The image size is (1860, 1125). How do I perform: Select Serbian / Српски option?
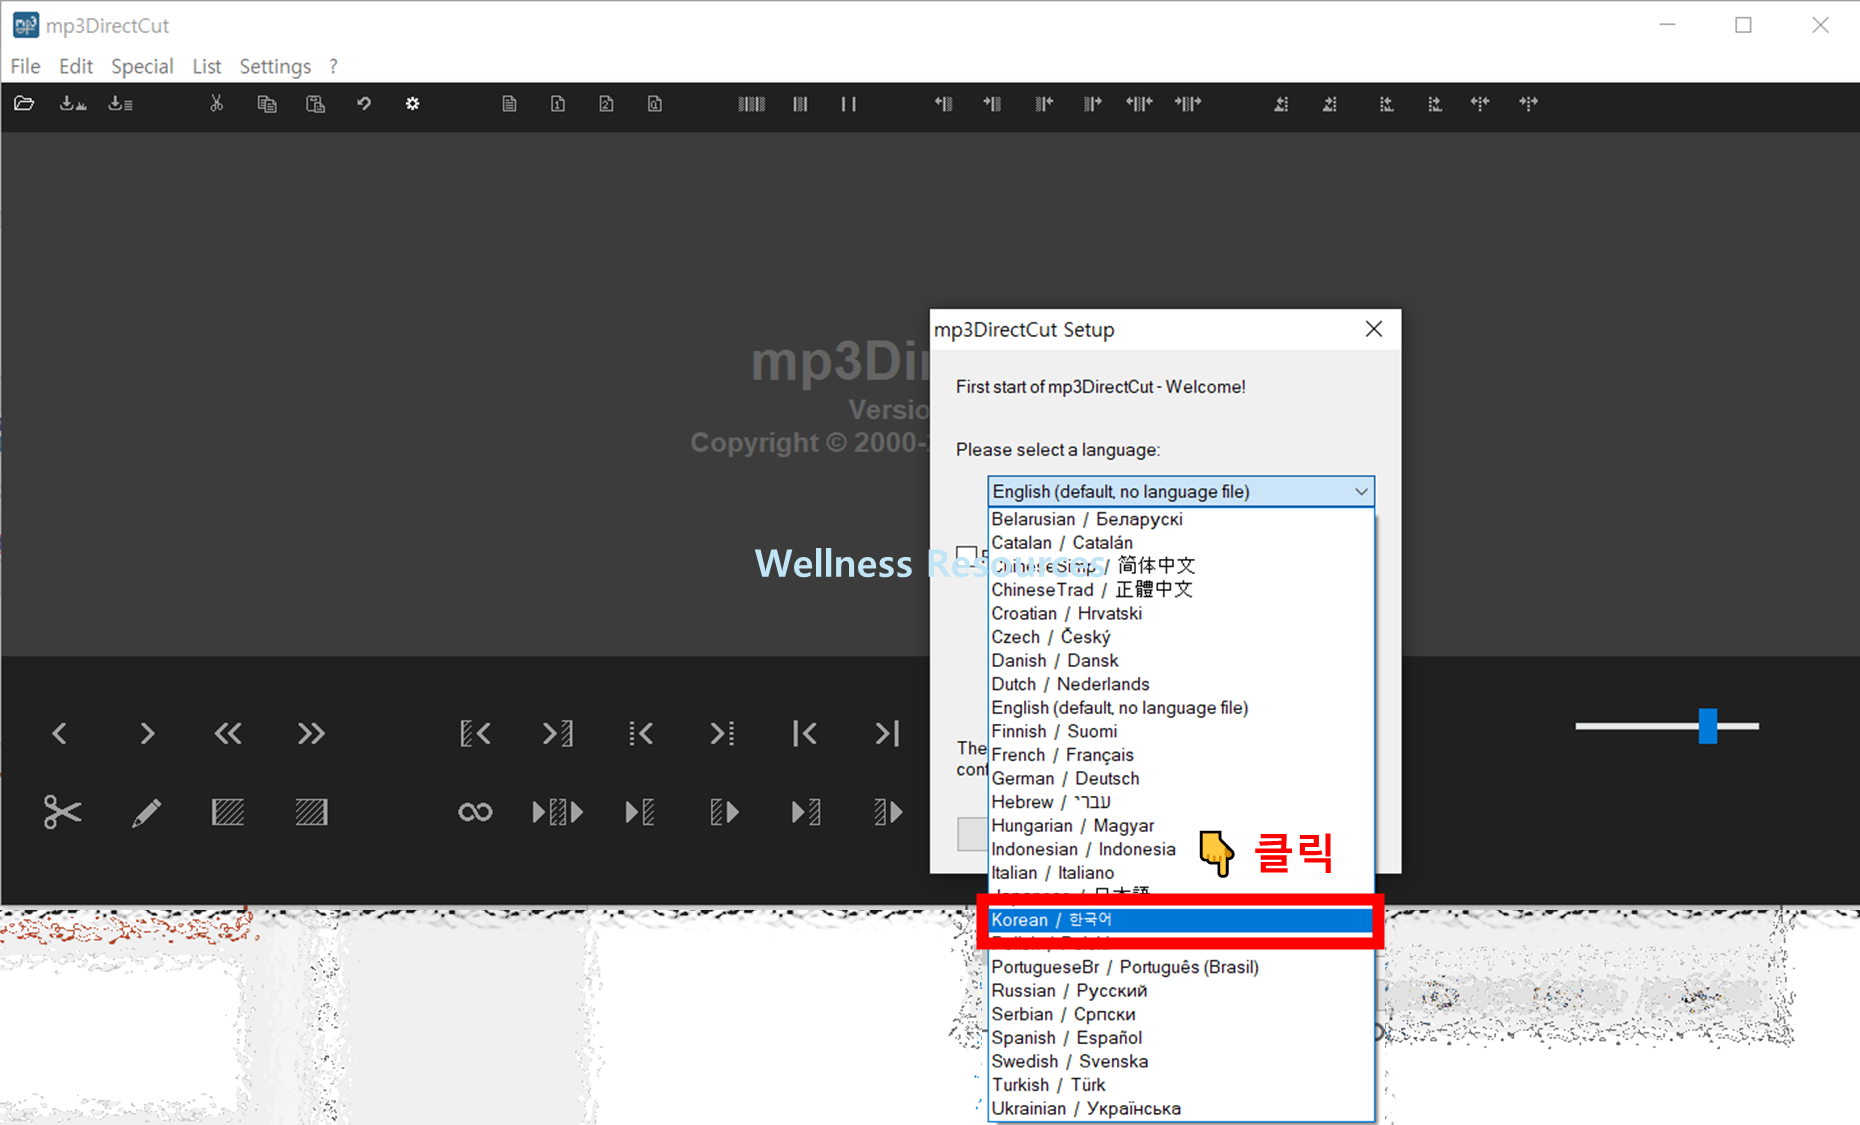(x=1180, y=1014)
